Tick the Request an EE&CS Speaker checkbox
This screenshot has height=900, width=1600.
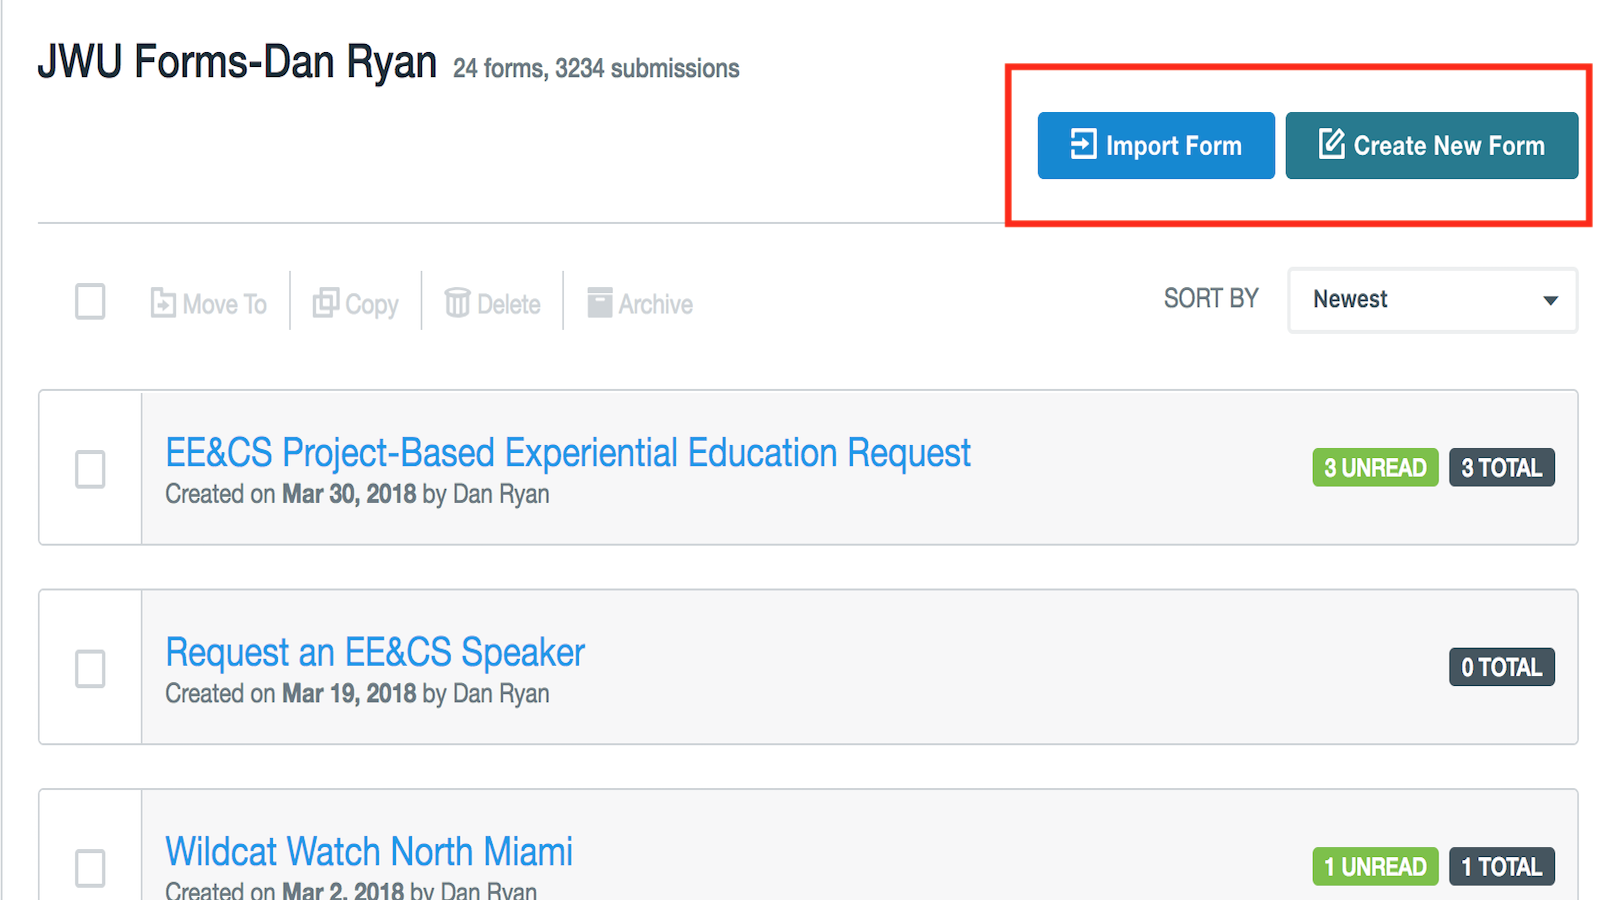pyautogui.click(x=90, y=669)
